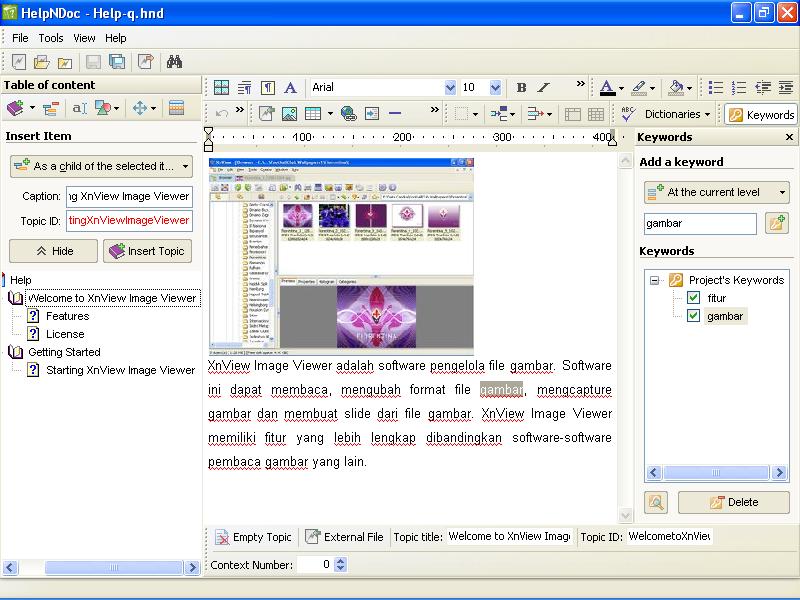Collapse the Project's Keywords tree node
Screen dimensions: 800x600
point(654,280)
